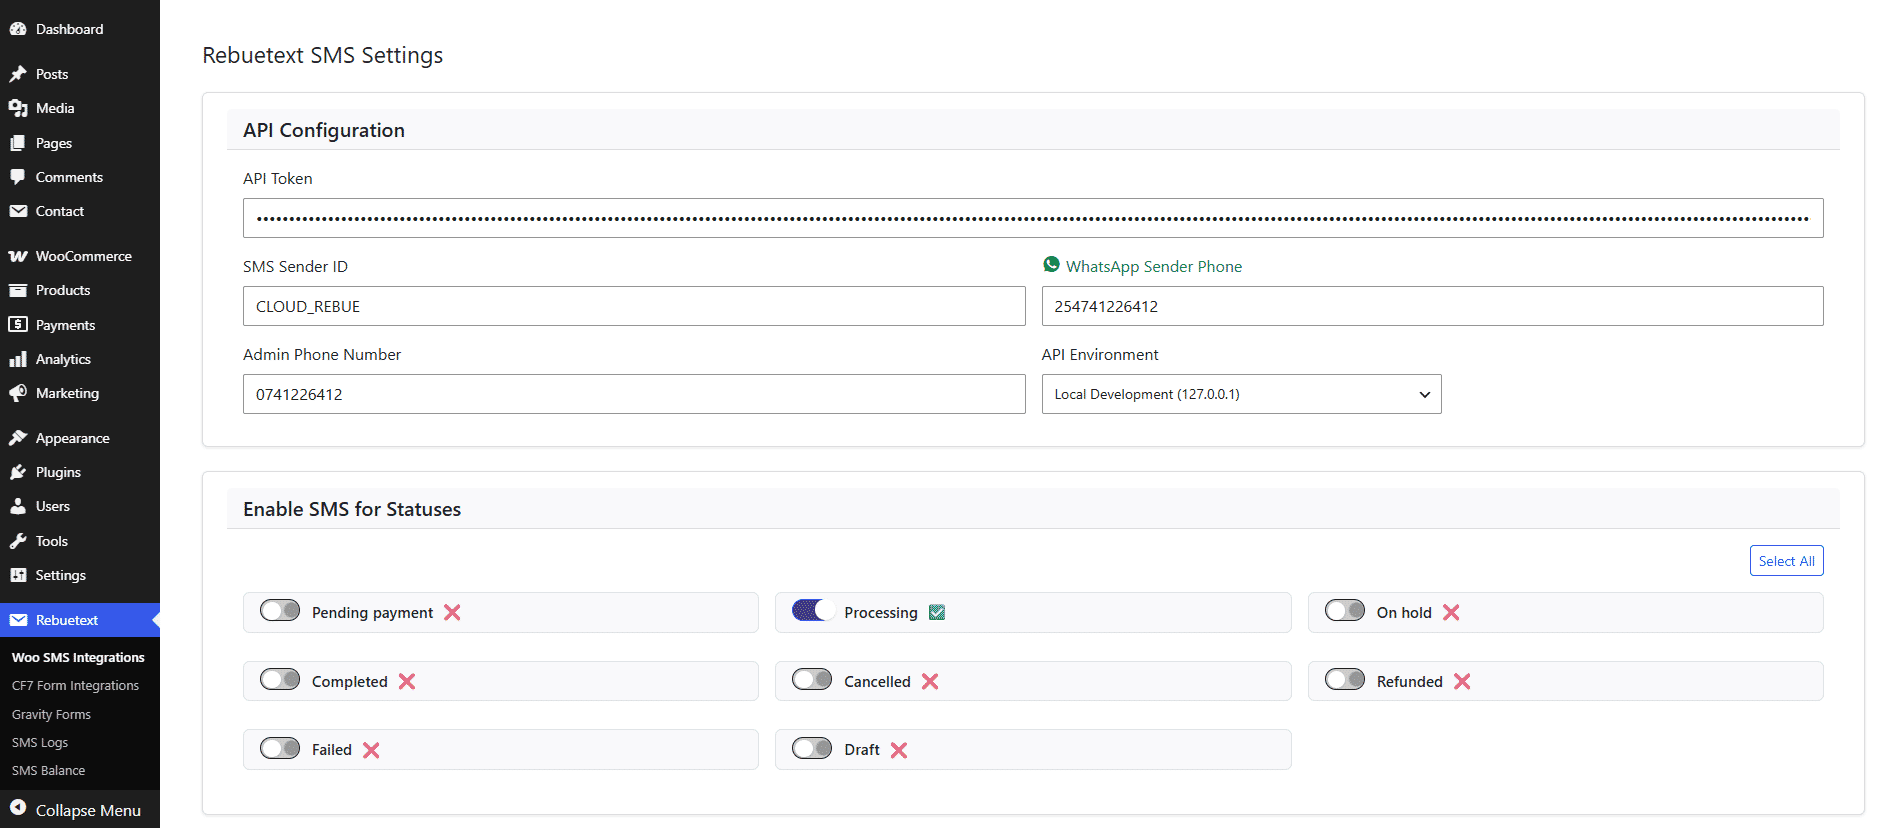Click the Products archive icon

pos(18,290)
